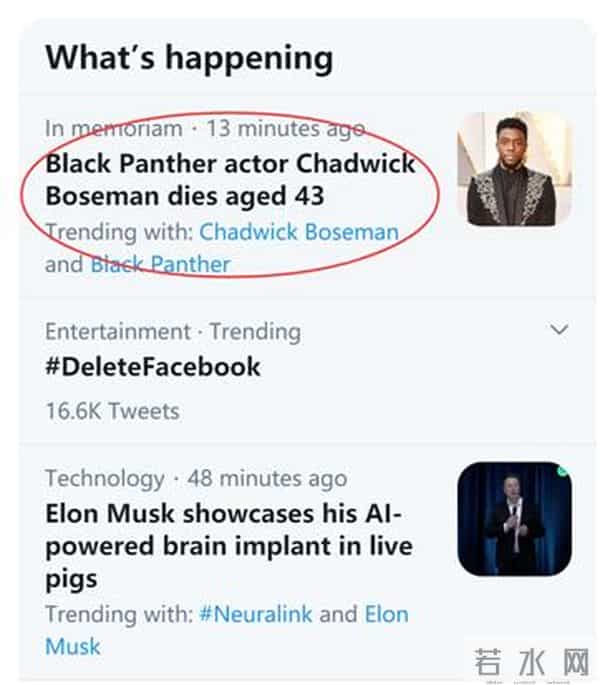Click "Trending with:" text under the Boseman headline
The height and width of the screenshot is (685, 600).
[119, 232]
